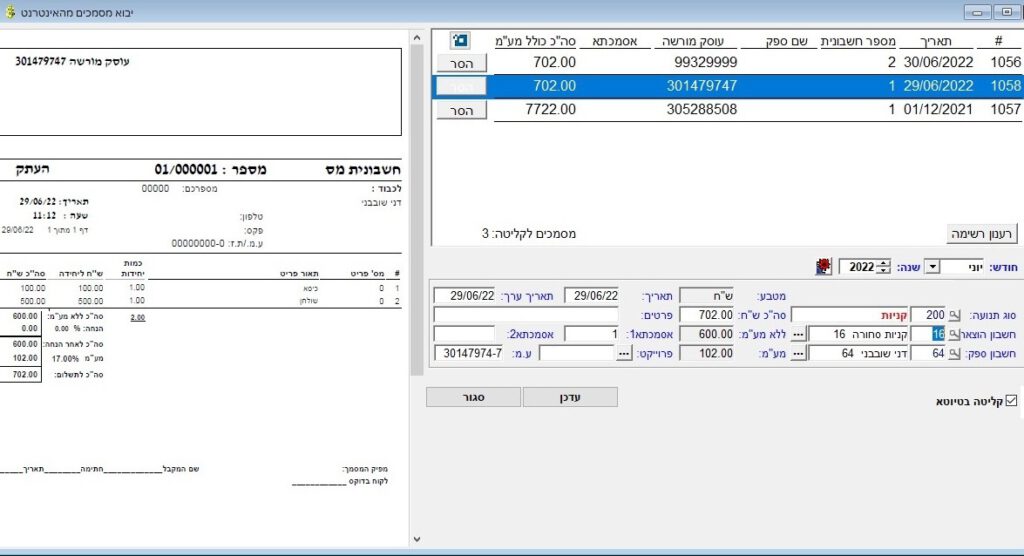Screen dimensions: 1024x556
Task: Click הסר button for document 1058
Action: (x=462, y=86)
